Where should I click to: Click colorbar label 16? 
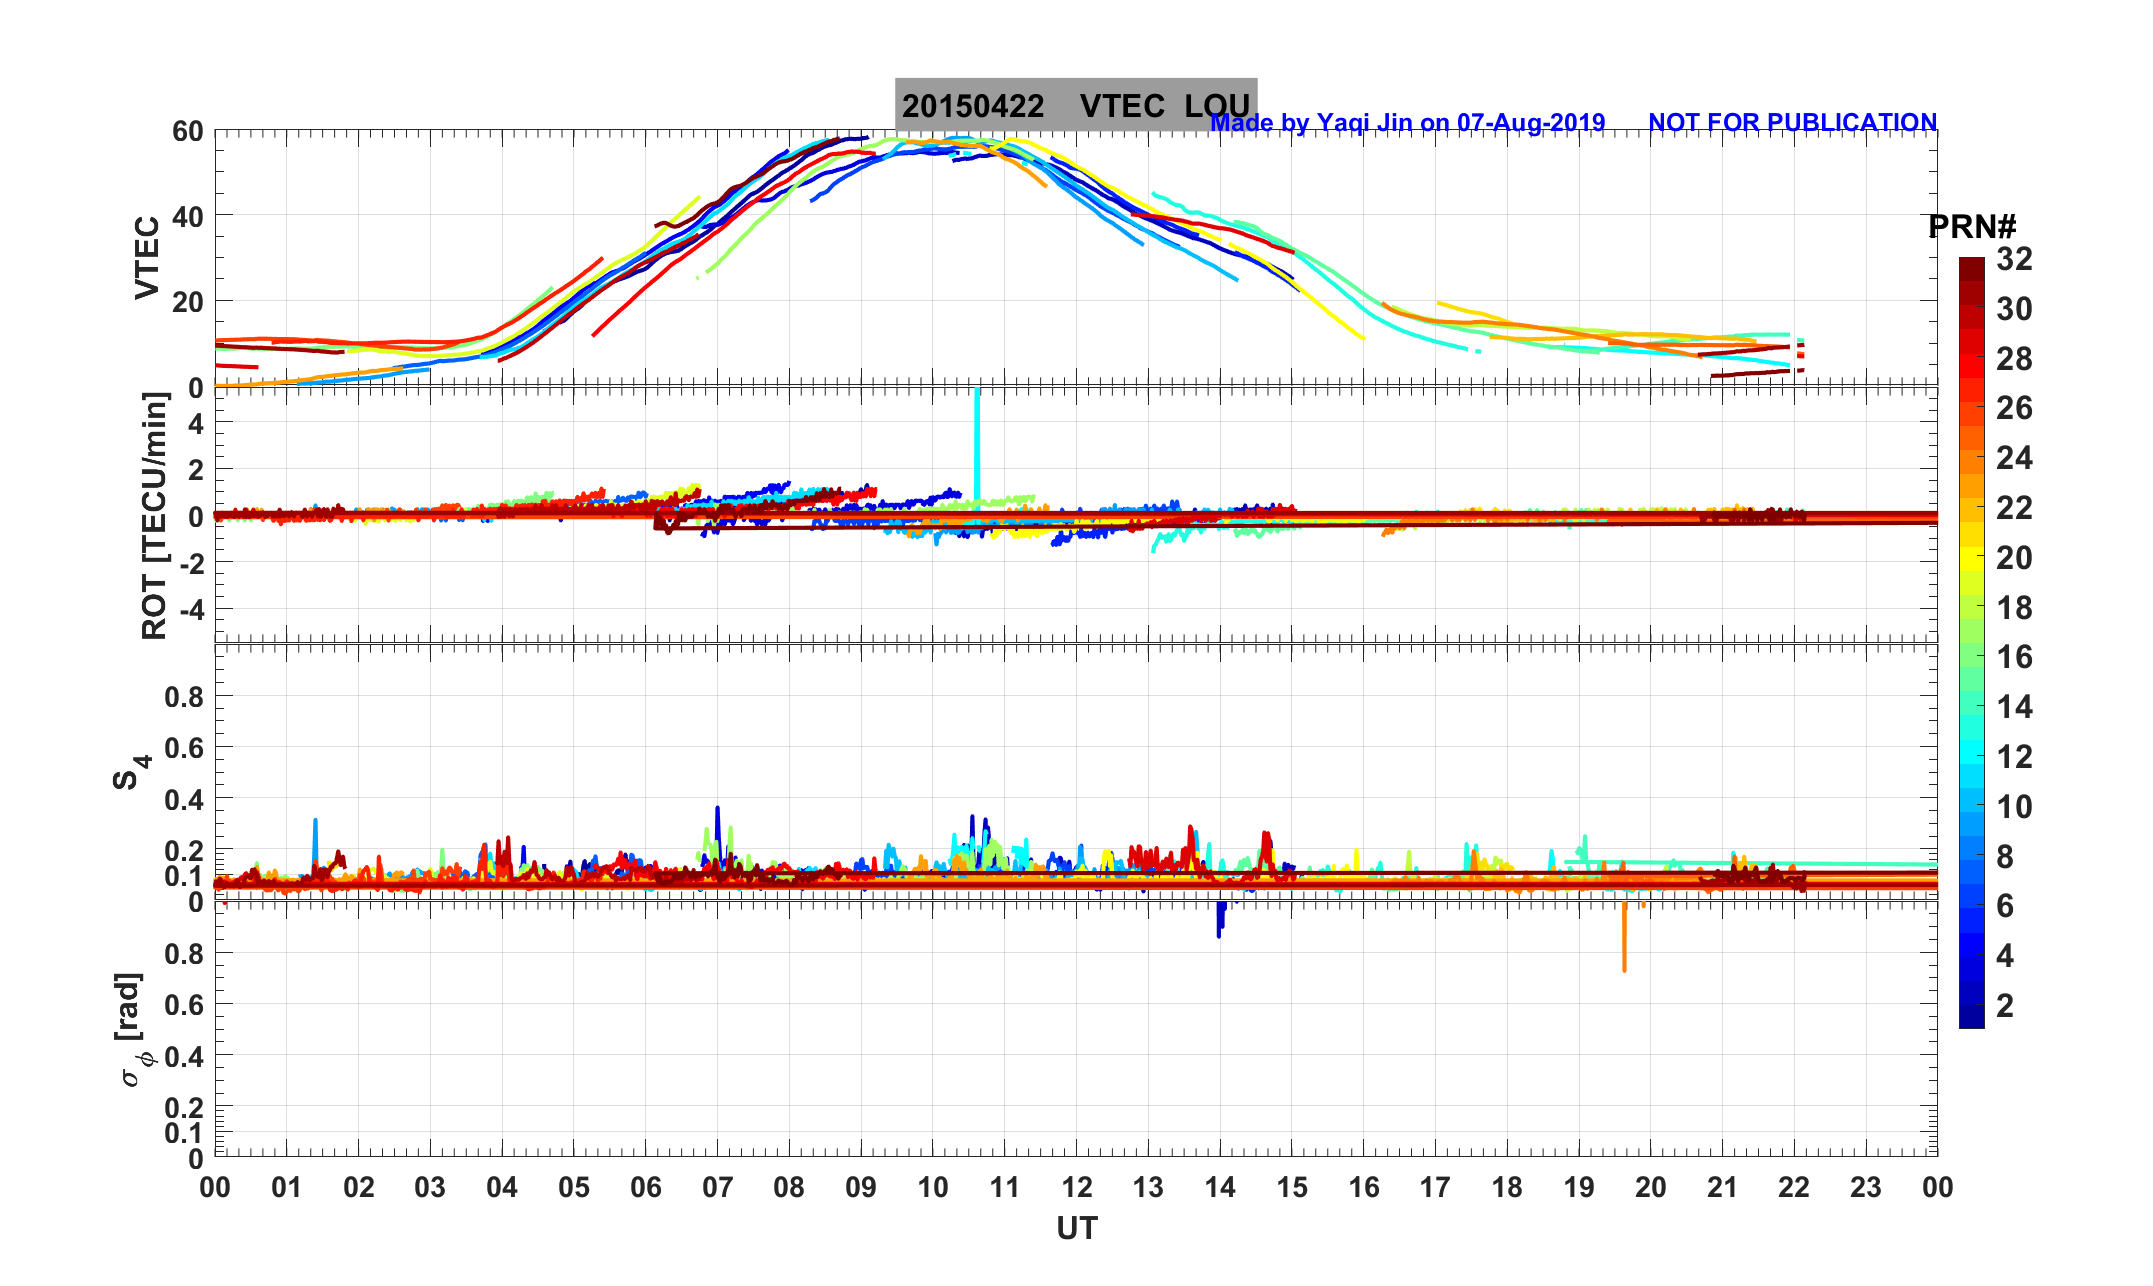pyautogui.click(x=2014, y=657)
